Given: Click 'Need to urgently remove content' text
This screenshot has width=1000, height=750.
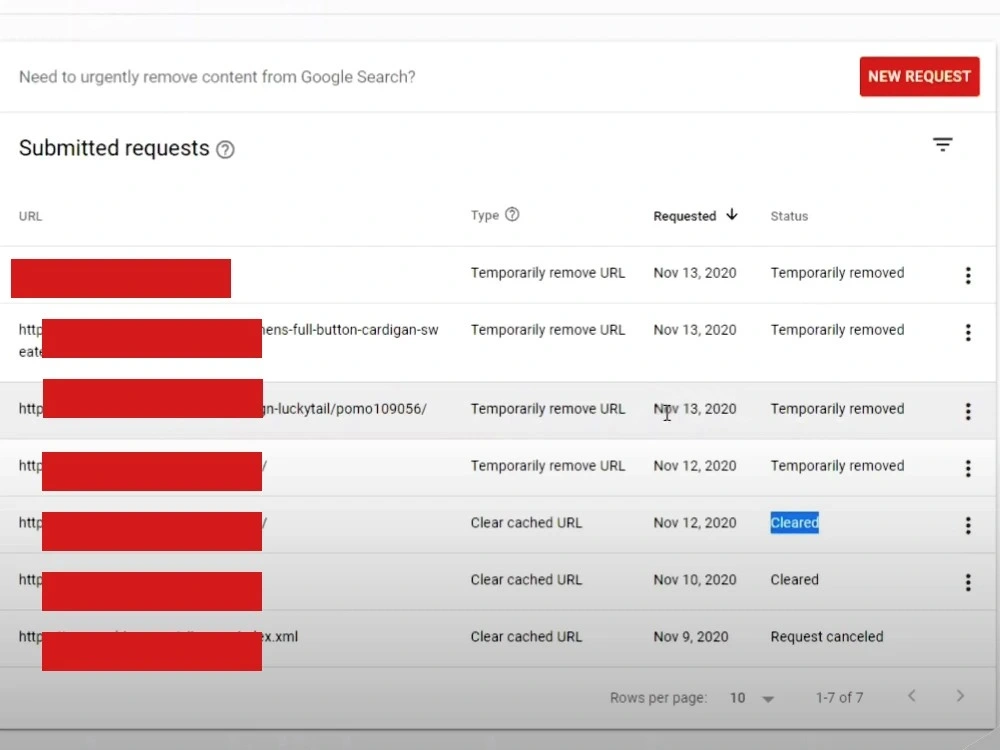Looking at the screenshot, I should click(x=217, y=77).
